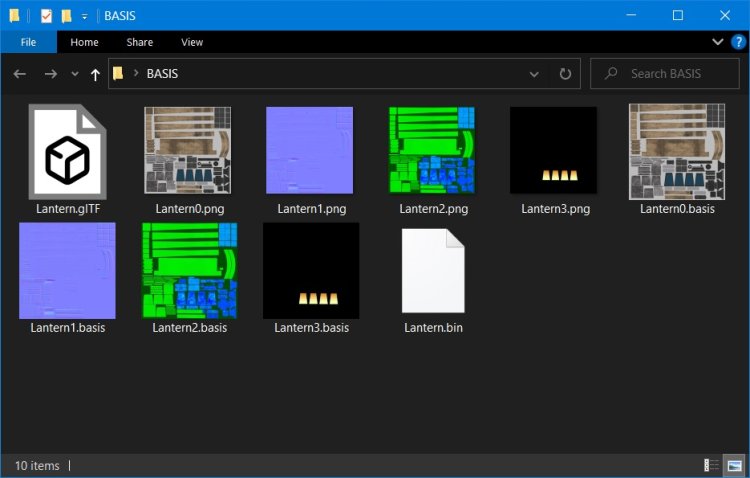Viewport: 750px width, 478px height.
Task: Go up one folder level
Action: pos(95,74)
